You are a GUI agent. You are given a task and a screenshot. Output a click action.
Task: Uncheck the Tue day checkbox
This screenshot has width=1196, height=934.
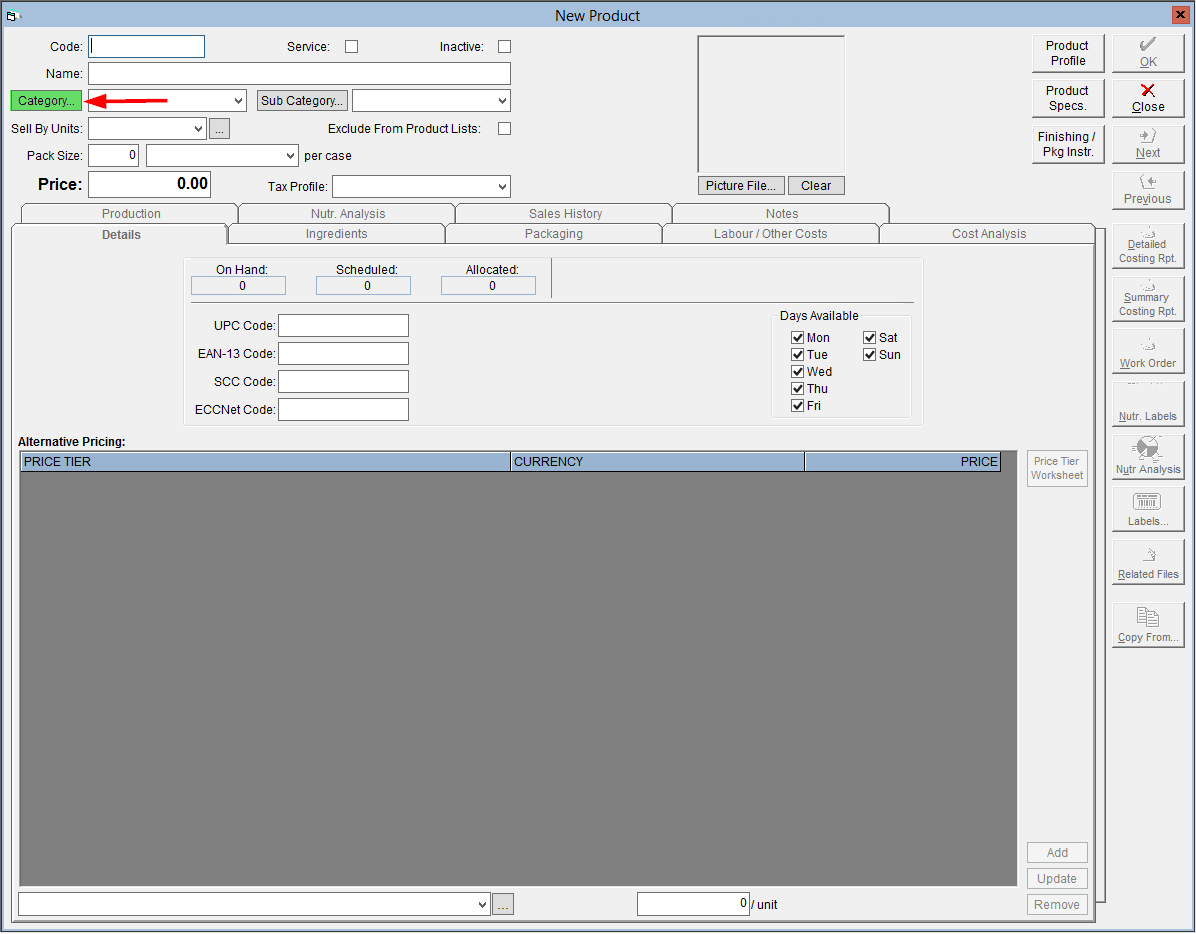[x=798, y=355]
